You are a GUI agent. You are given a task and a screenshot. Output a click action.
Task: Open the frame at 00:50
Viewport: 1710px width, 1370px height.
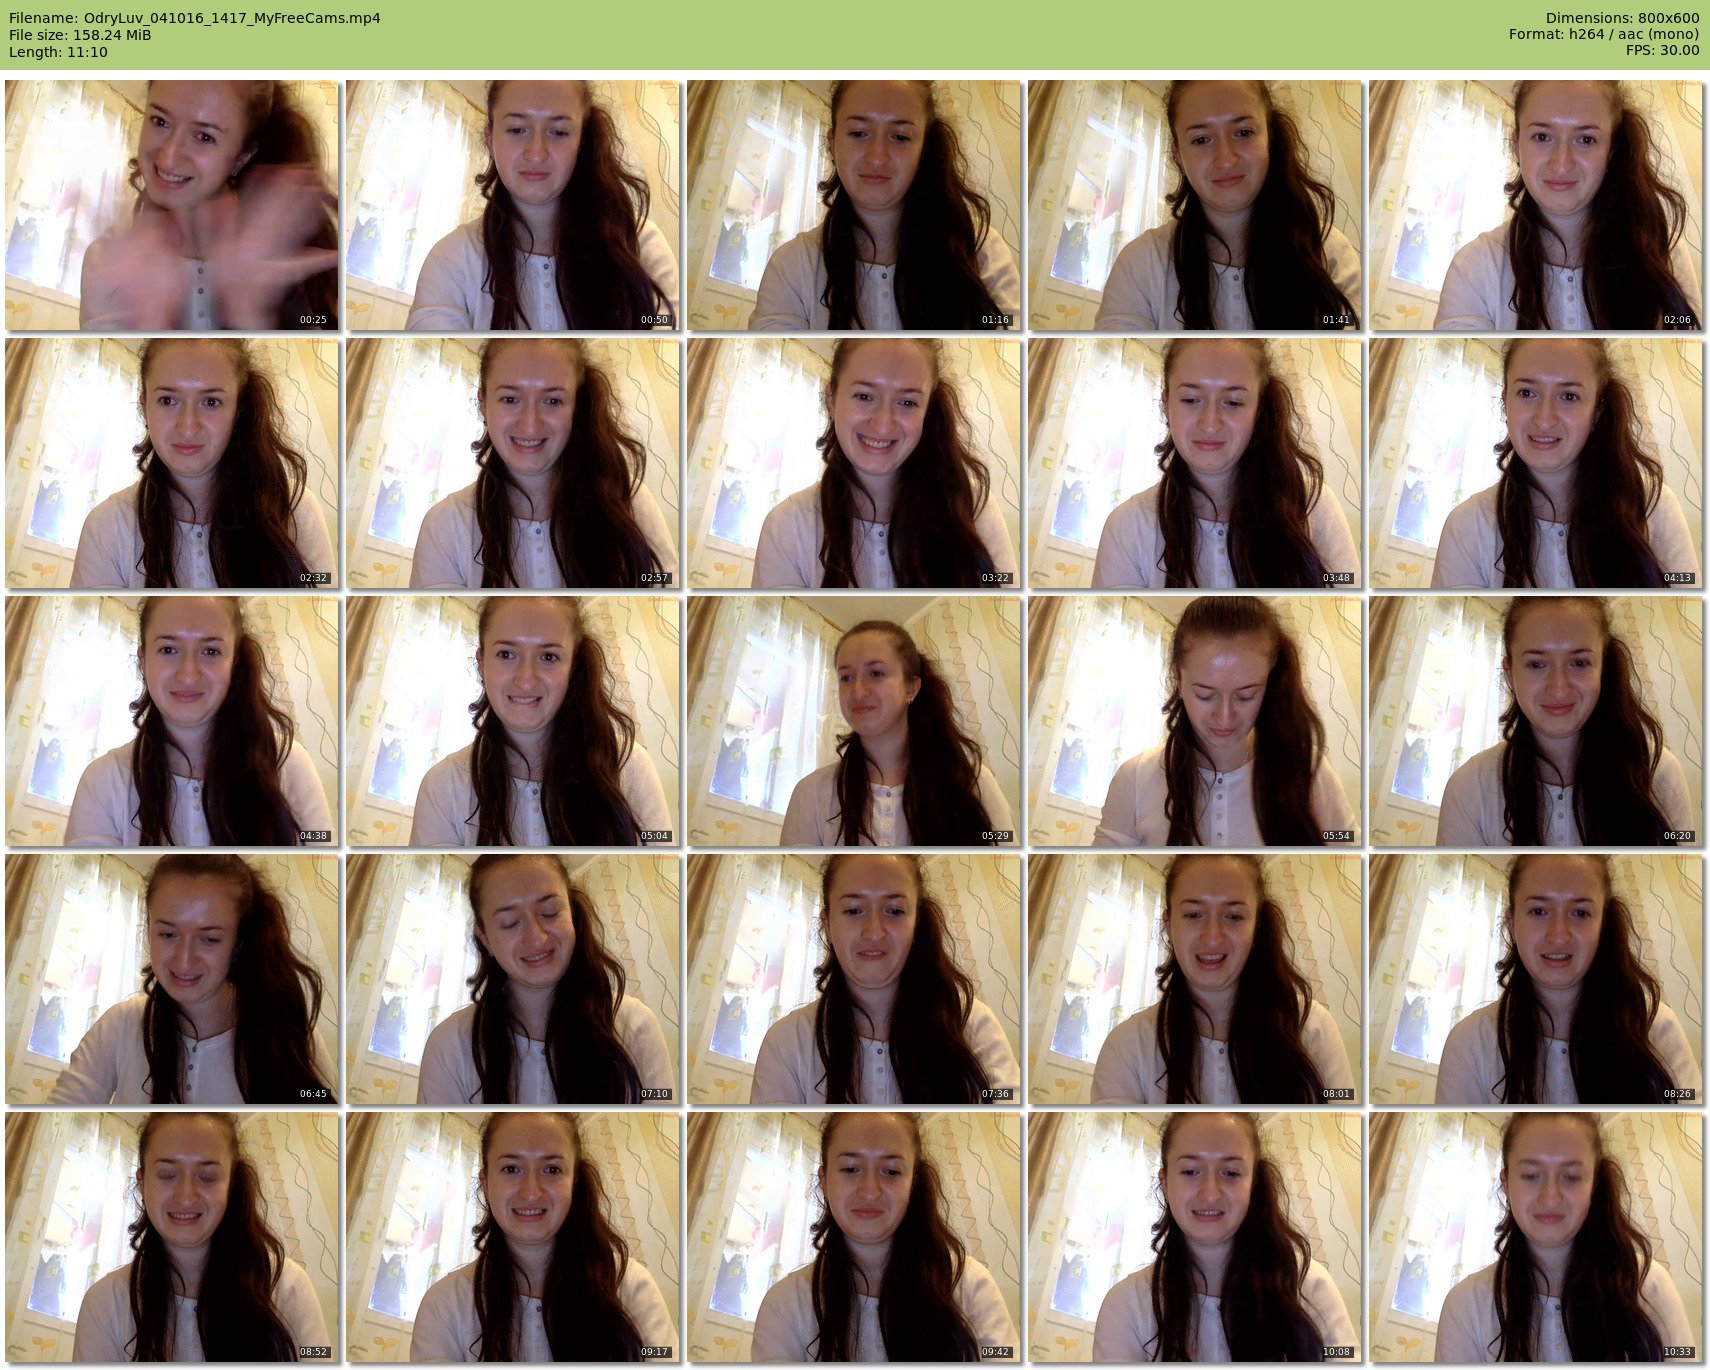click(x=513, y=205)
